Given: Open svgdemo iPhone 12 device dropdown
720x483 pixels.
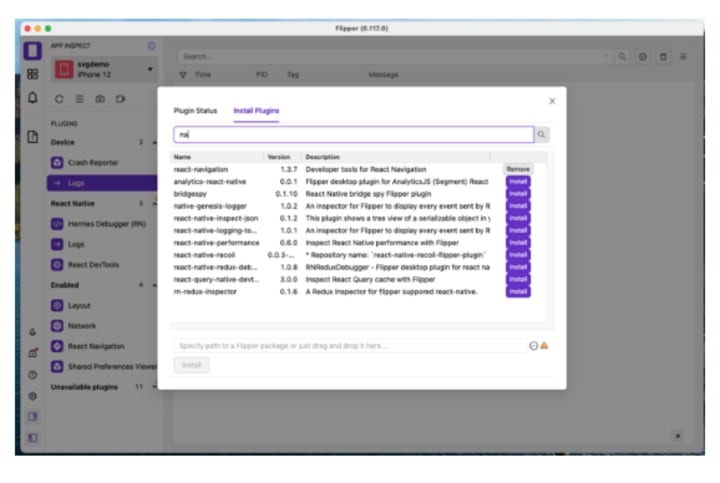Looking at the screenshot, I should [104, 69].
